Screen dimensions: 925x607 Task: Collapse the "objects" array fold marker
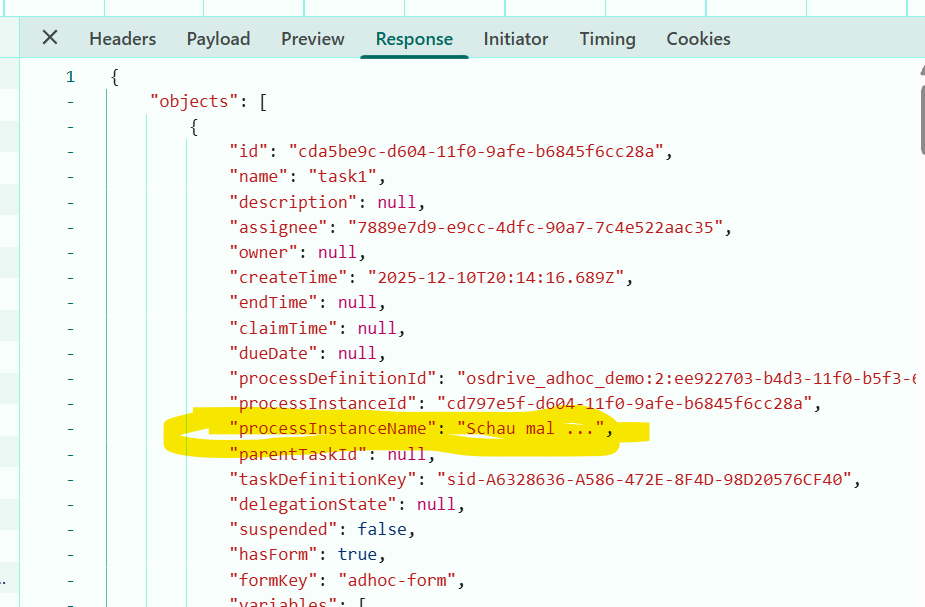click(70, 102)
